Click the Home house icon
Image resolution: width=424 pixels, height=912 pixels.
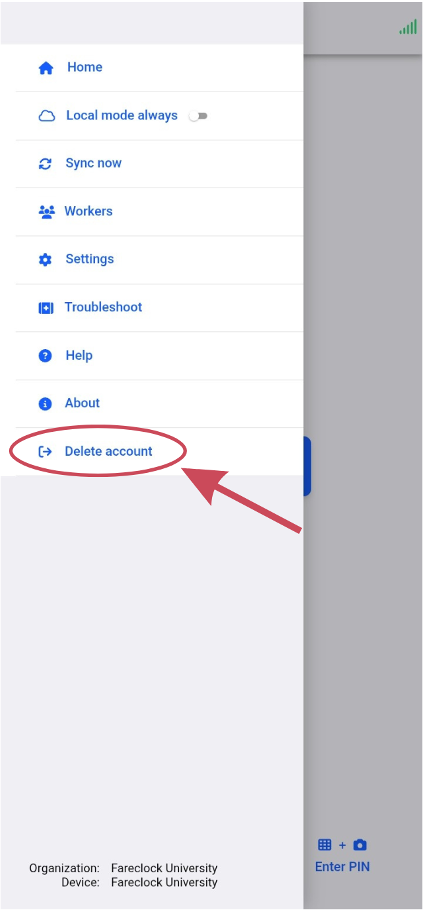[x=45, y=68]
